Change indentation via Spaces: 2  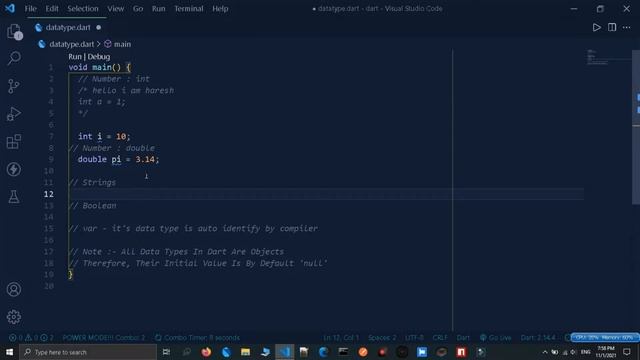tap(382, 338)
